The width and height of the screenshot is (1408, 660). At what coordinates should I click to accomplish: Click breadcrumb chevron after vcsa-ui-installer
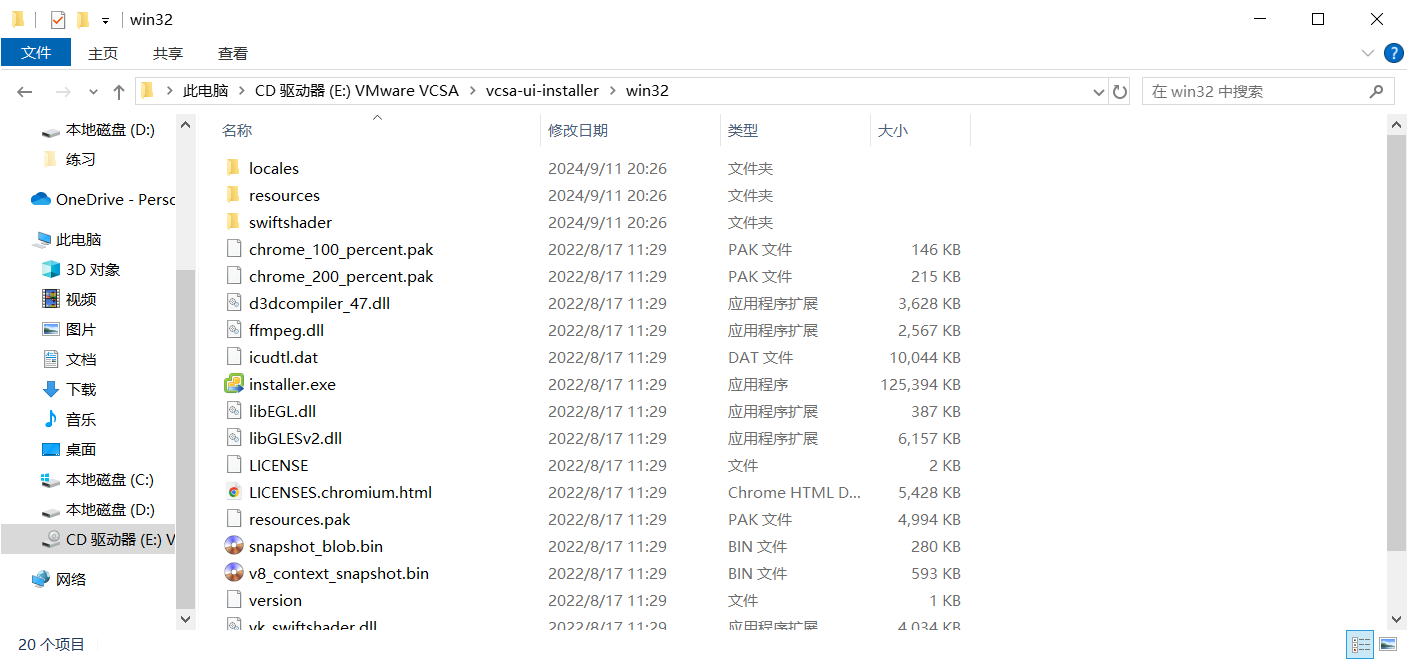coord(613,91)
